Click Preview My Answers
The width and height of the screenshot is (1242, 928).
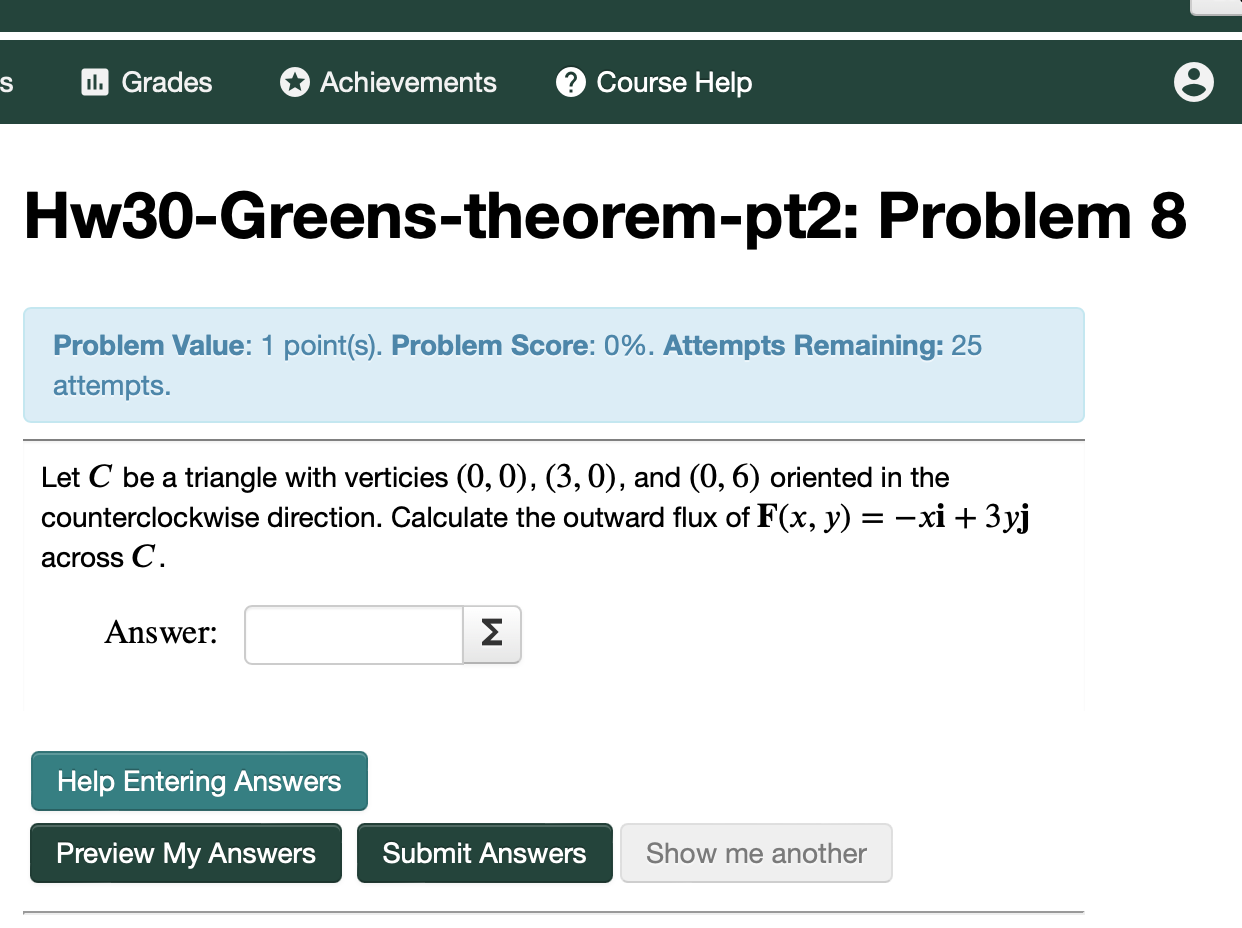(185, 853)
